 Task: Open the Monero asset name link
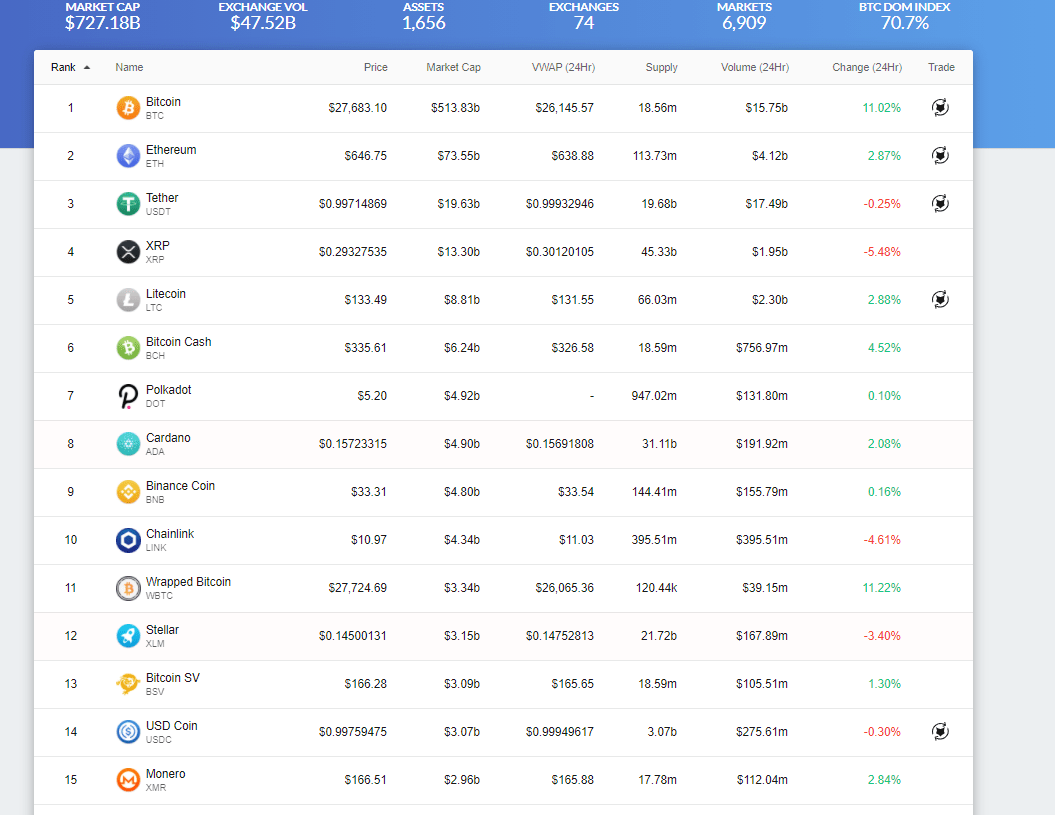(166, 774)
